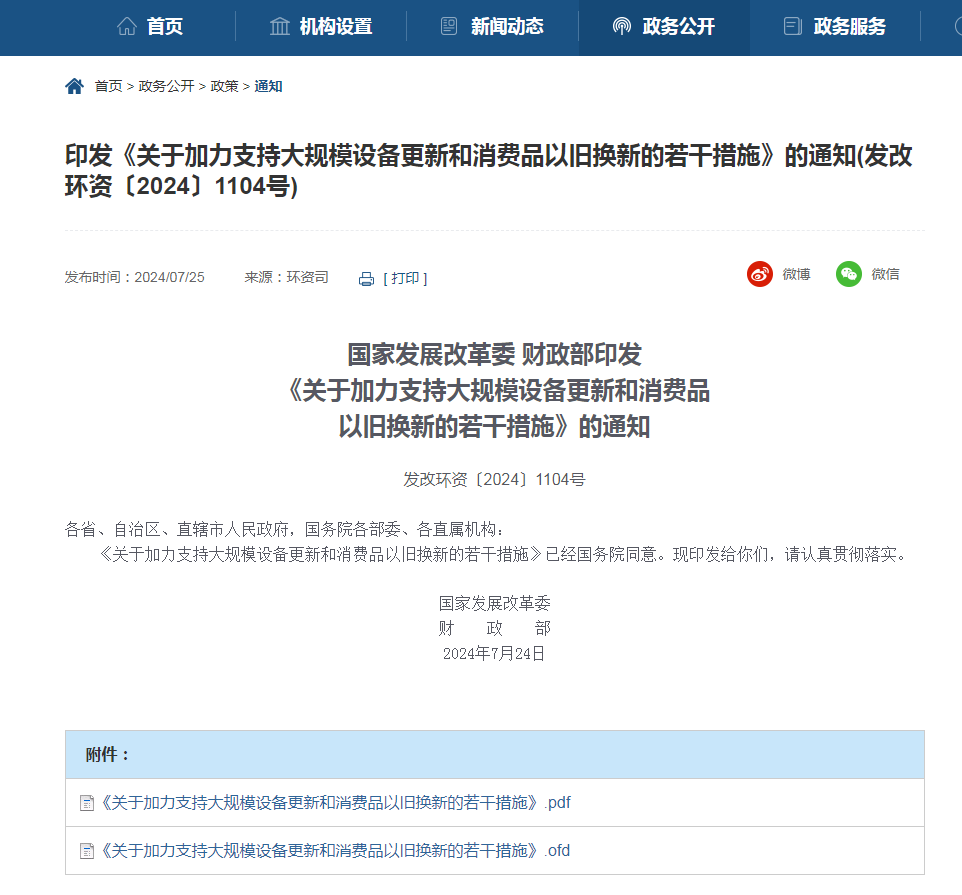Click the 微博 share label
962x895 pixels.
pyautogui.click(x=796, y=274)
